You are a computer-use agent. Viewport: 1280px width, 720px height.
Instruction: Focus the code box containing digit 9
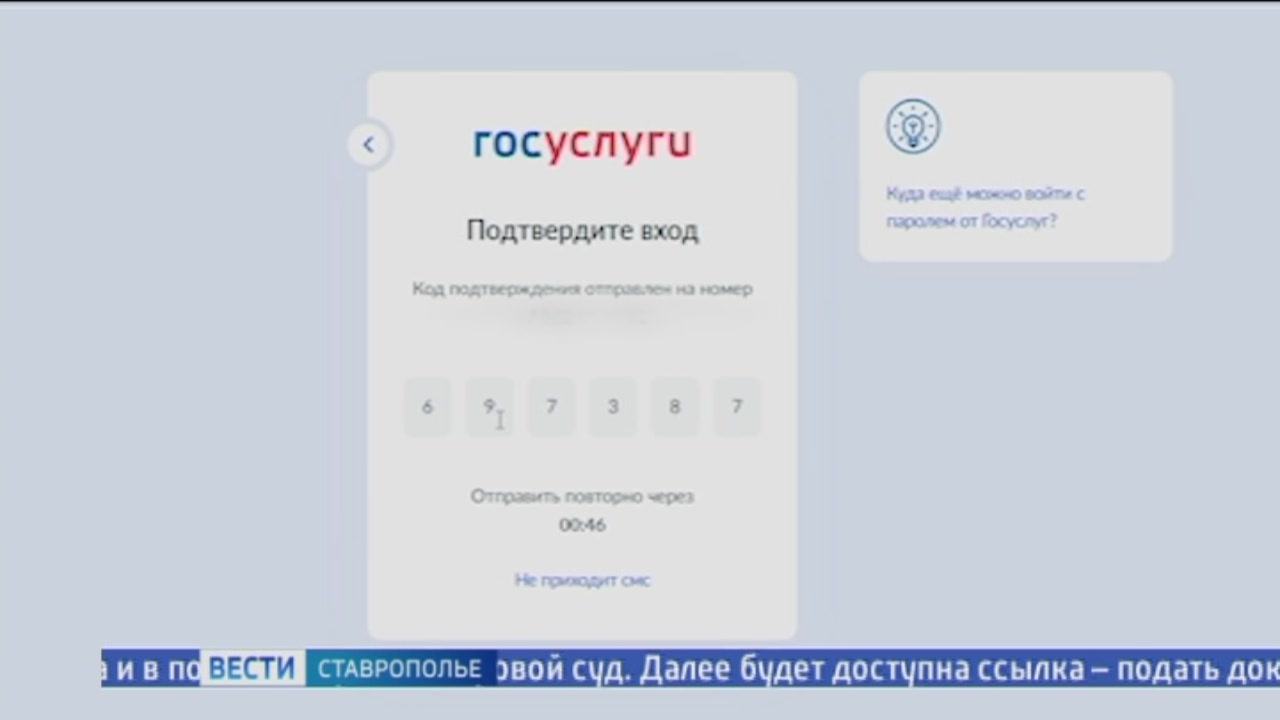tap(489, 407)
